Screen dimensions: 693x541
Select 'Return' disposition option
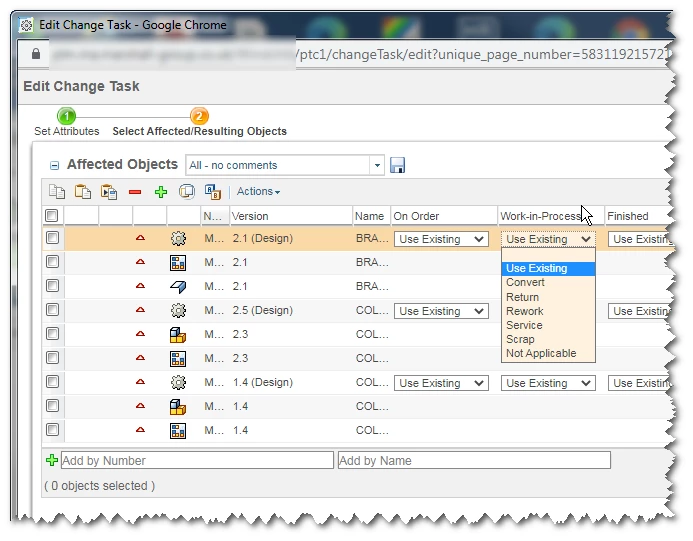pos(548,297)
